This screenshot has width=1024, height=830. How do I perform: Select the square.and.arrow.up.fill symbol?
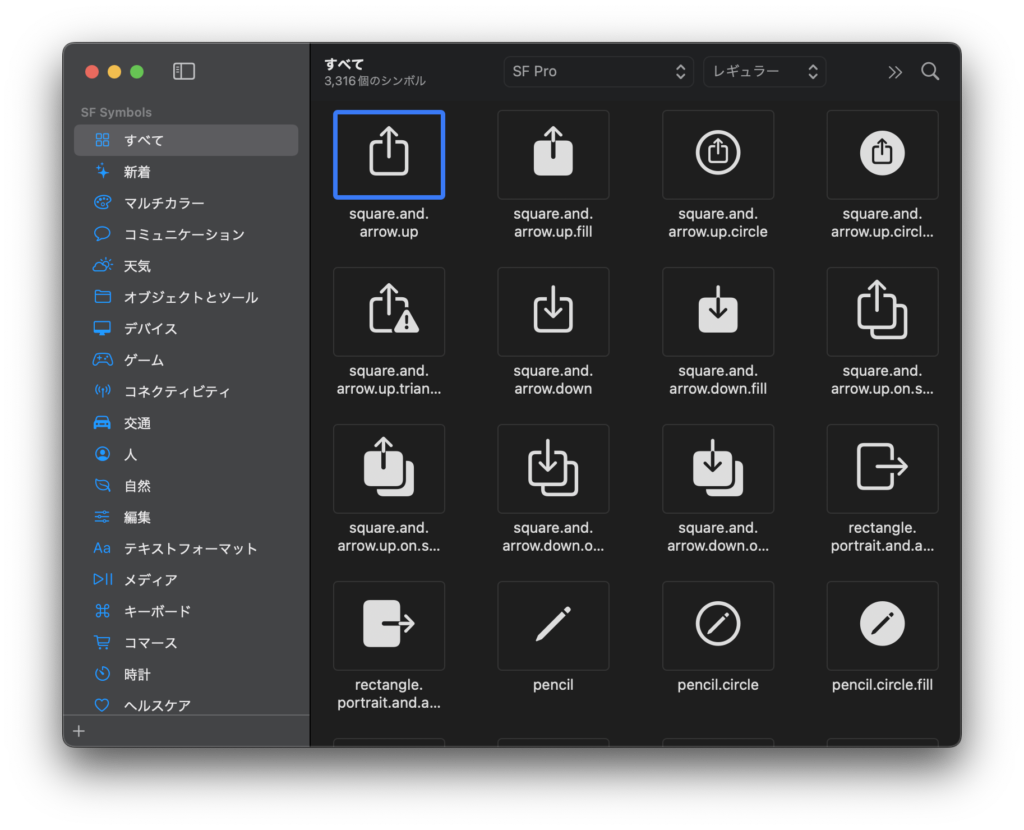pyautogui.click(x=553, y=155)
